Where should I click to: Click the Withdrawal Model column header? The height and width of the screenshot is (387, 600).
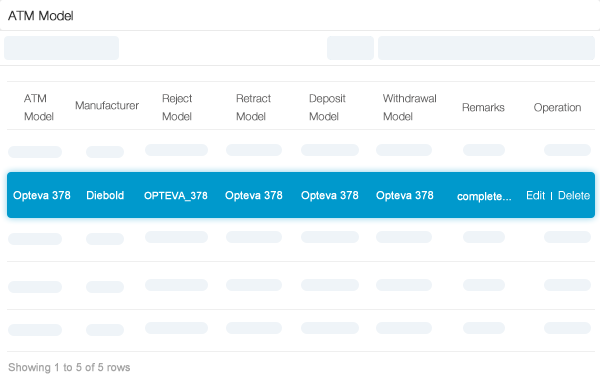coord(409,107)
